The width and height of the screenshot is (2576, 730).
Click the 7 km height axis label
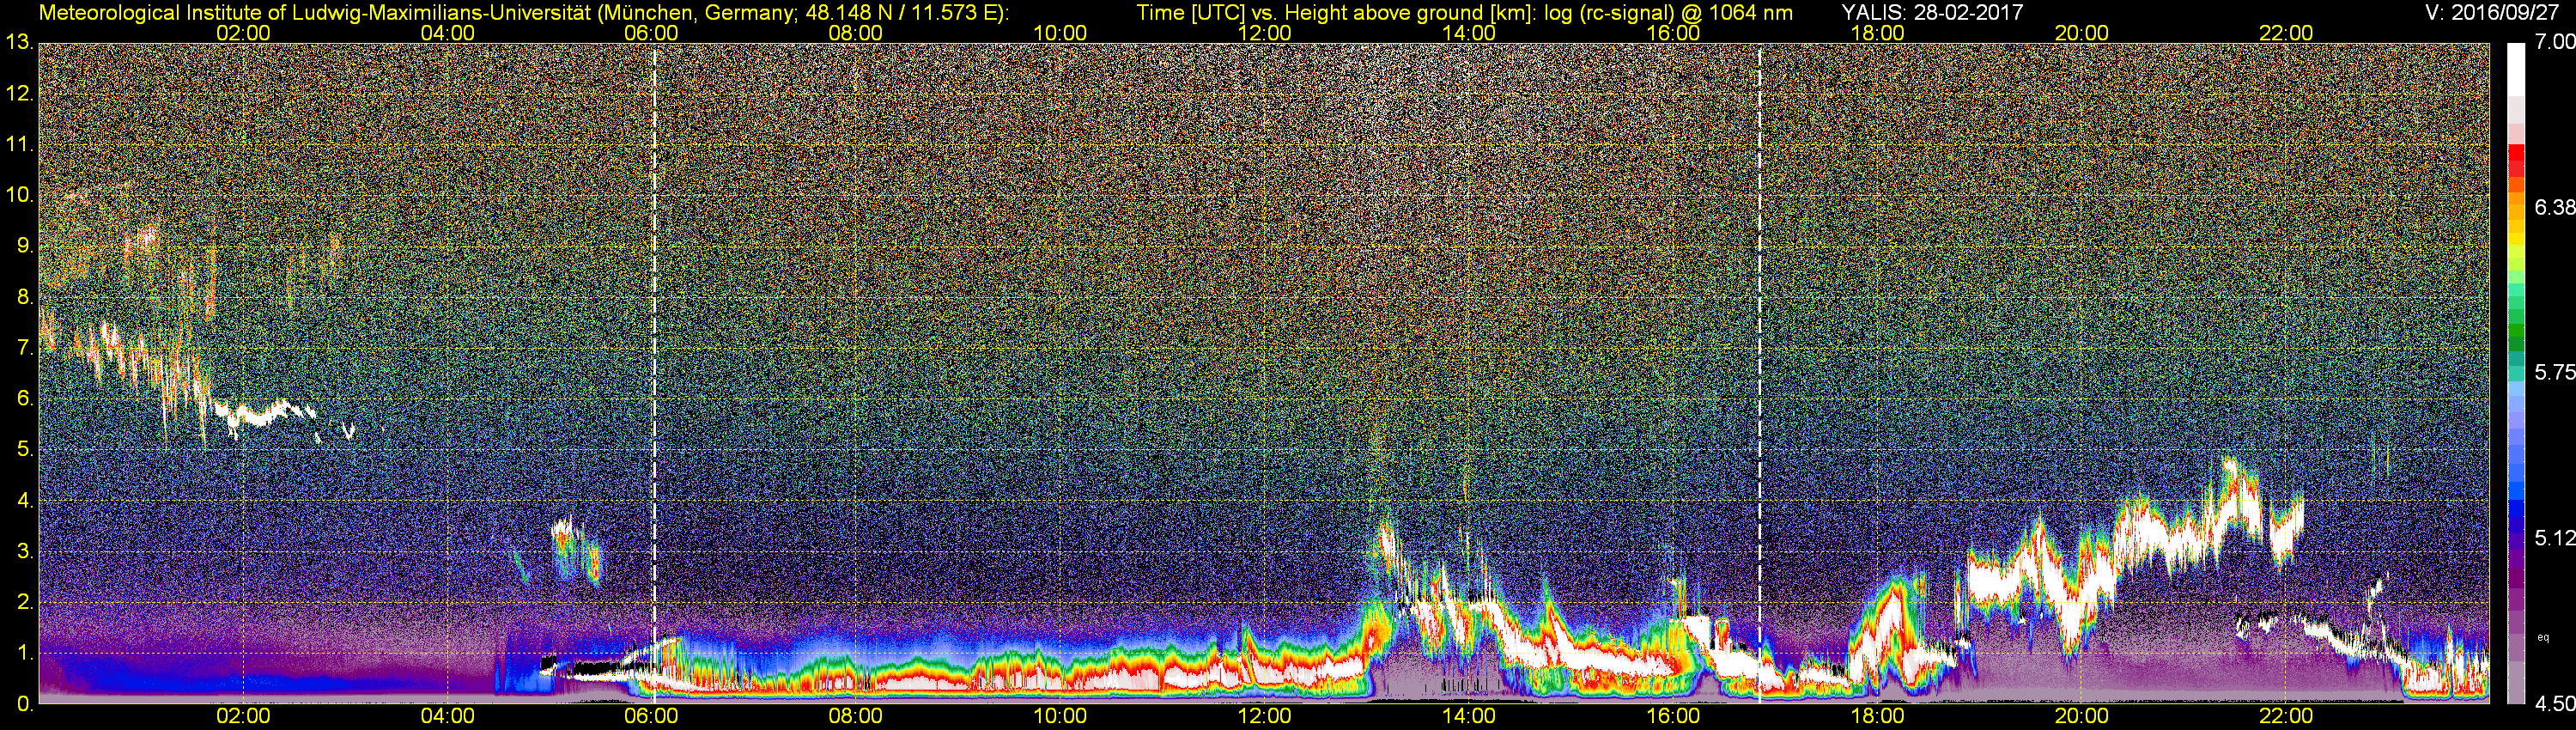(25, 347)
